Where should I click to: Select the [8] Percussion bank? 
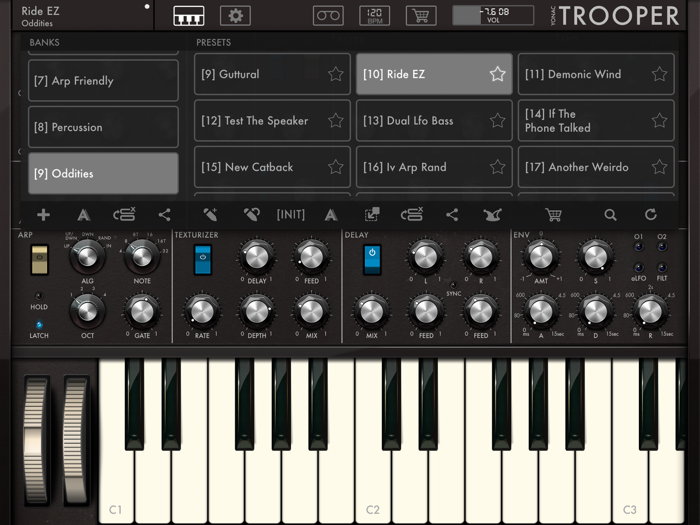103,127
